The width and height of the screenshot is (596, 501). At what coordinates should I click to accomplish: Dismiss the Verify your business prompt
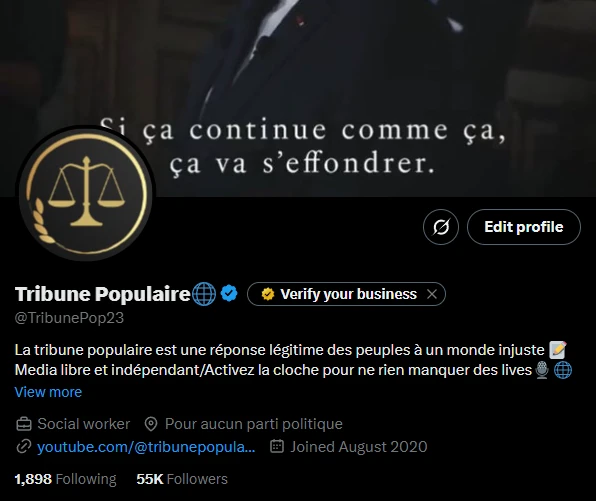click(432, 294)
